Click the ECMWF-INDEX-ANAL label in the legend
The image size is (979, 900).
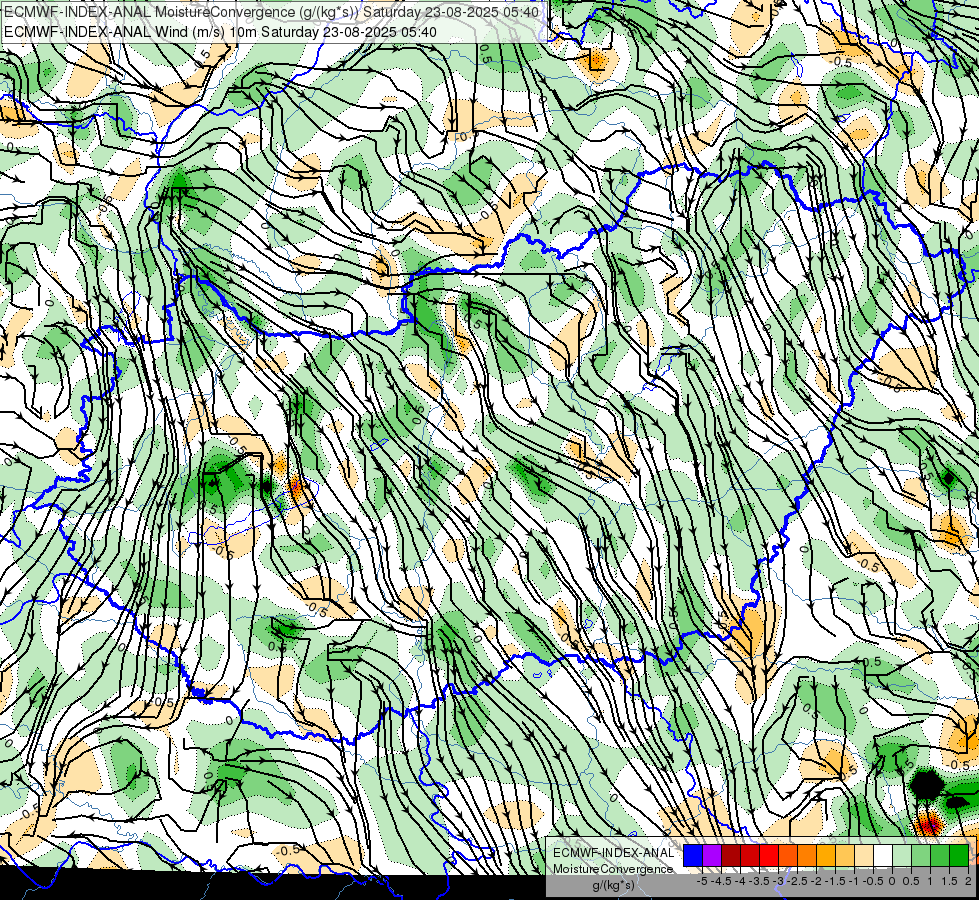coord(613,853)
